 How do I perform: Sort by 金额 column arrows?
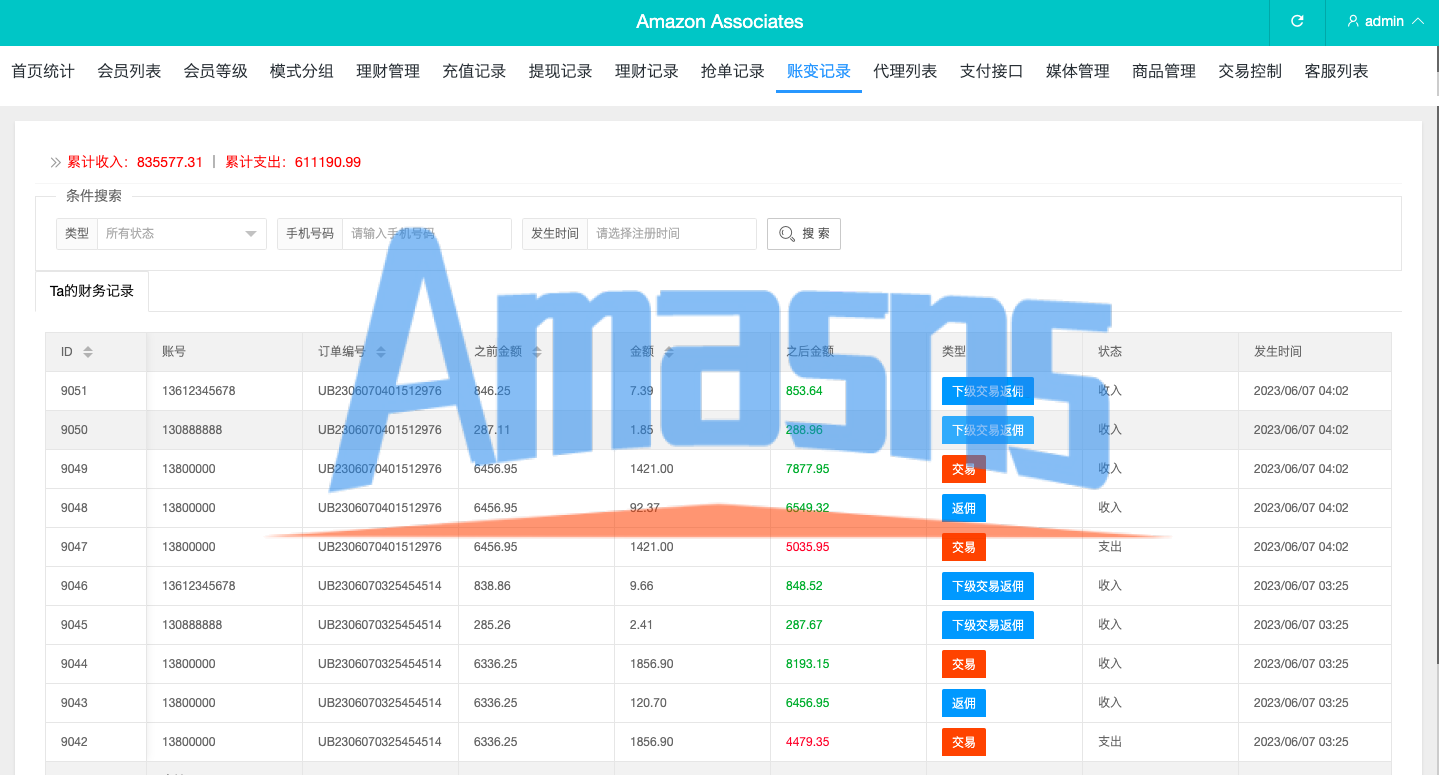[x=669, y=352]
